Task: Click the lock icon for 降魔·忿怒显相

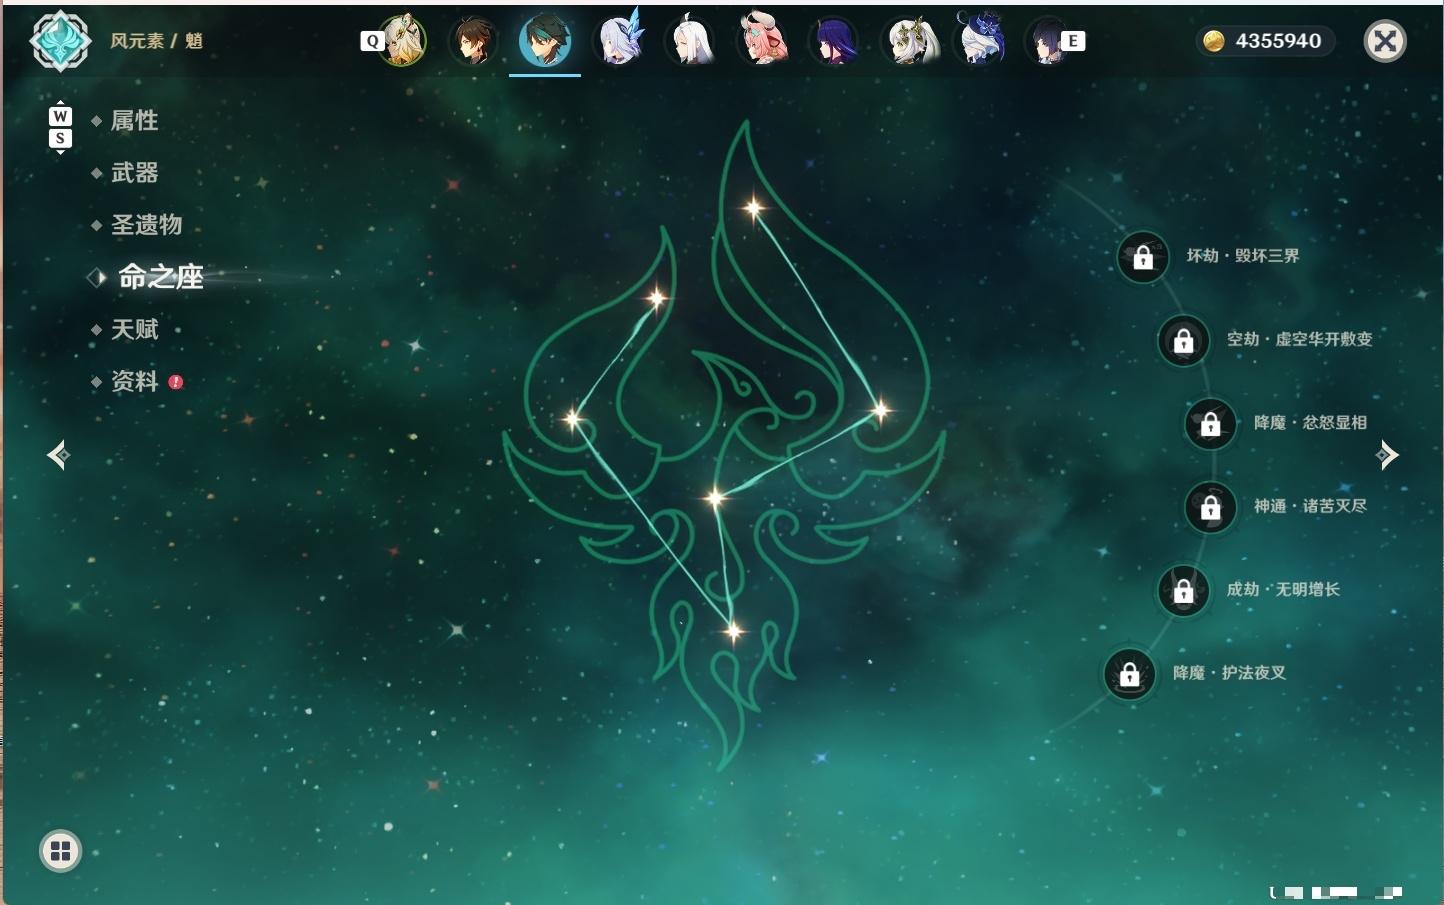Action: tap(1210, 424)
